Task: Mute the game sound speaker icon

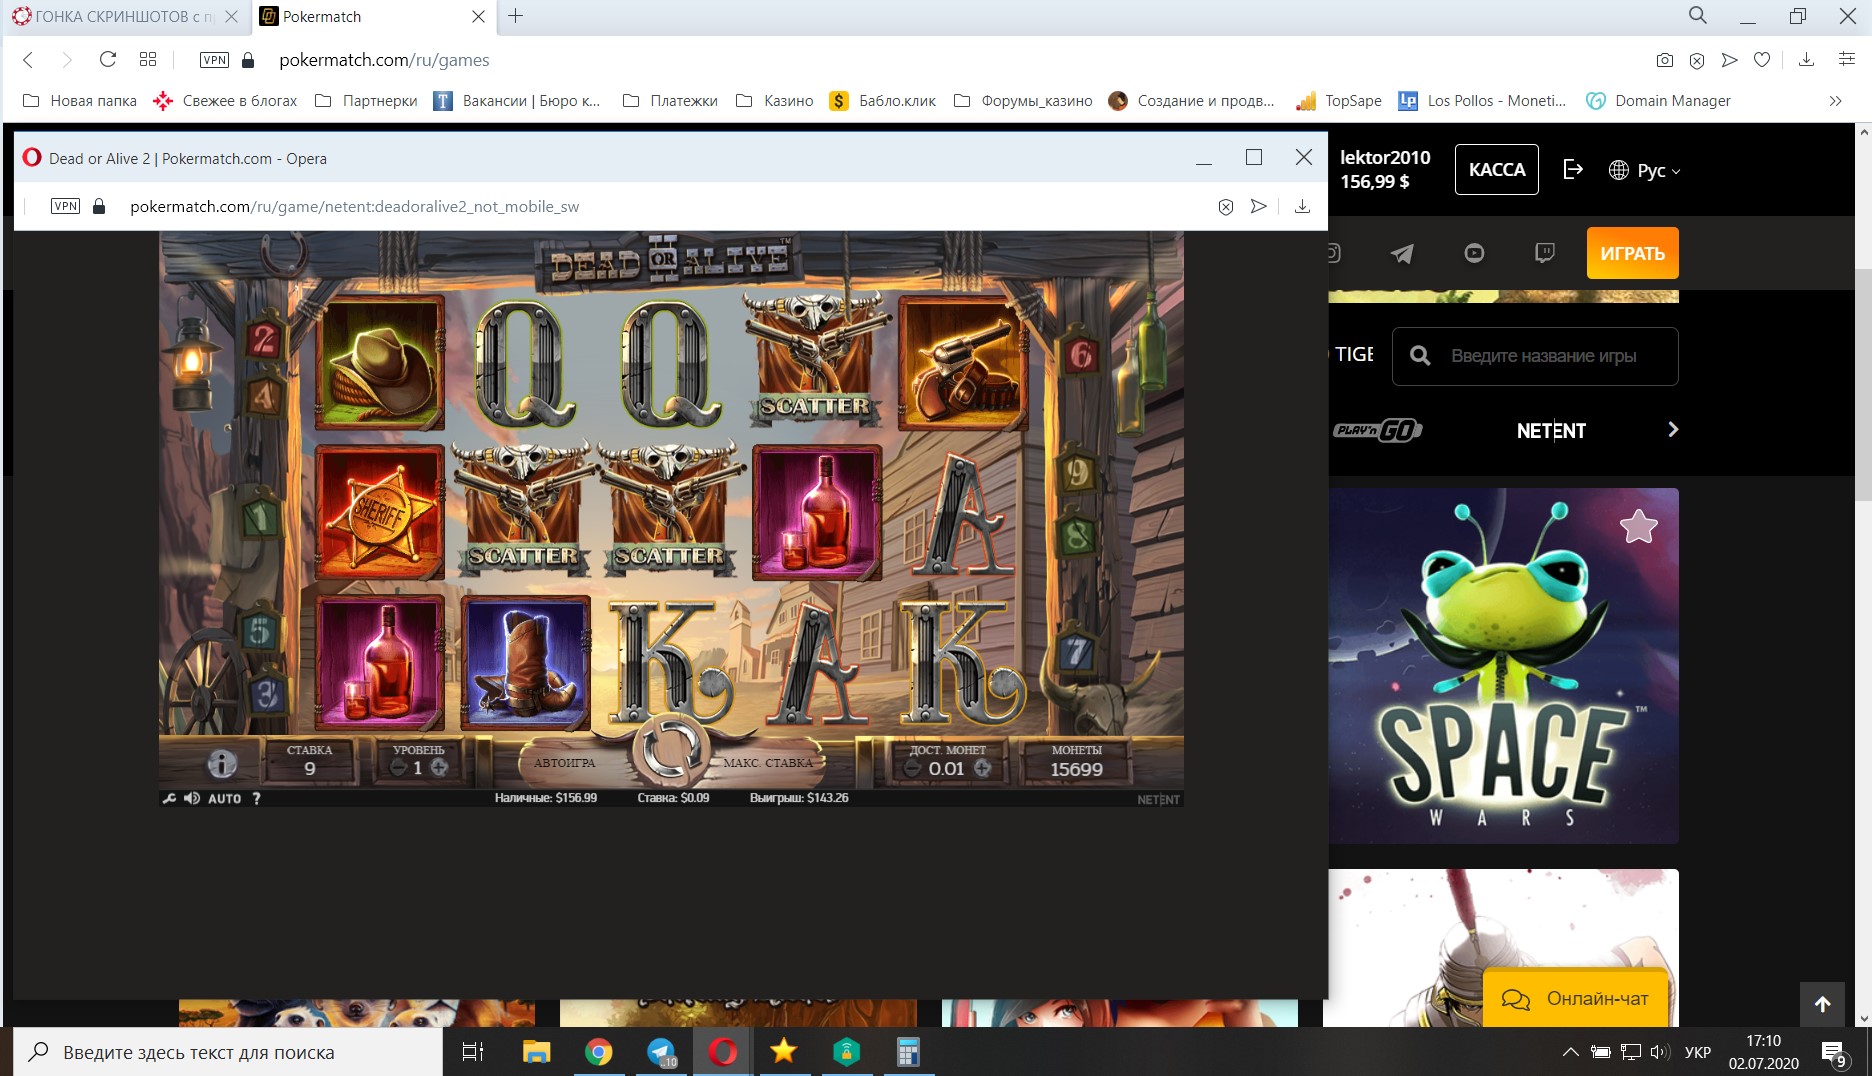Action: pyautogui.click(x=191, y=798)
